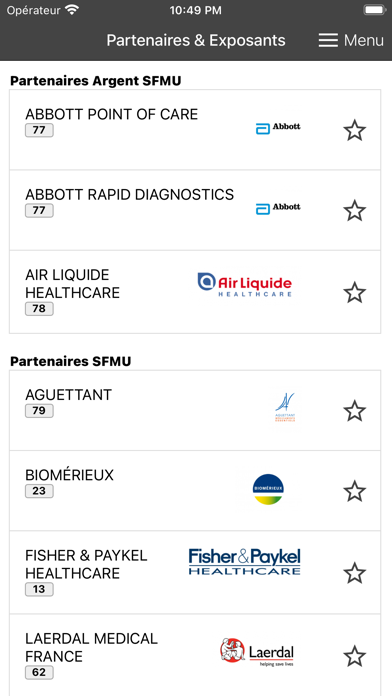Image resolution: width=392 pixels, height=696 pixels.
Task: Mark Aguettant as favorite using star
Action: click(354, 411)
